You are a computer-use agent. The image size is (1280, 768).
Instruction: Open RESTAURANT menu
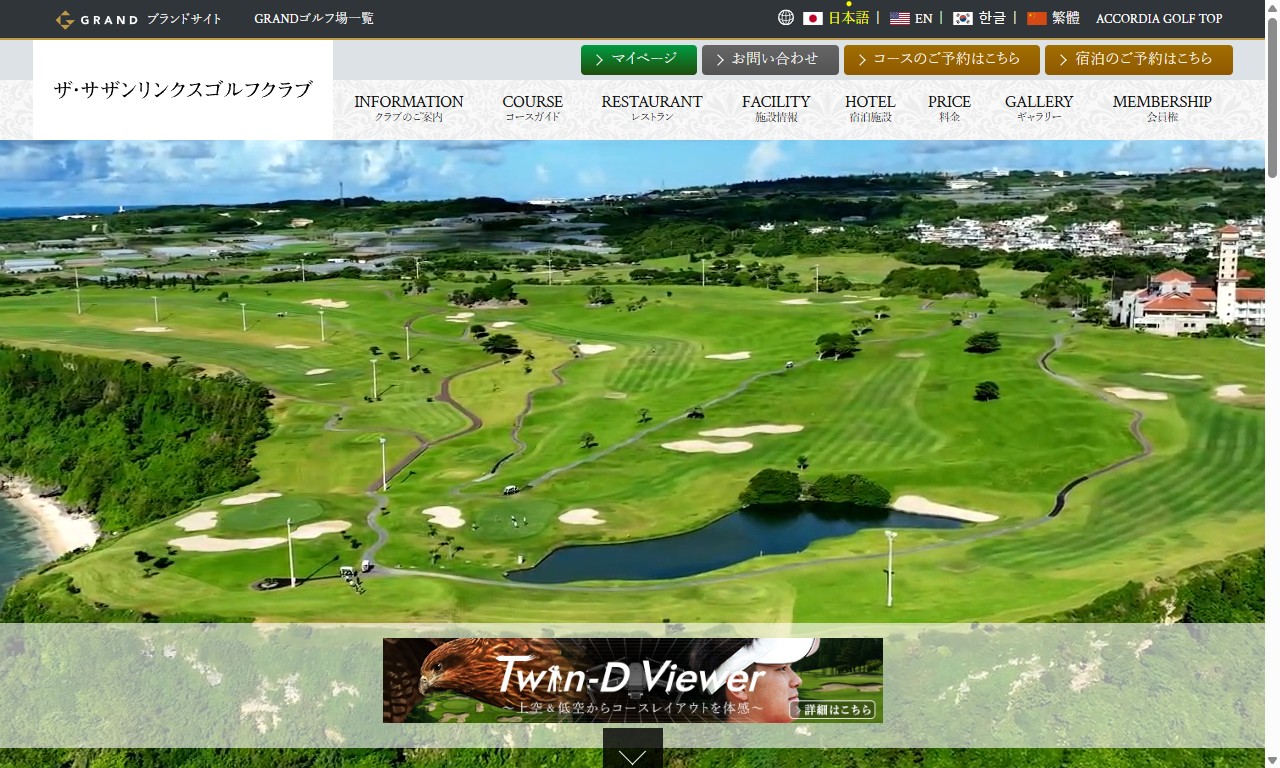click(x=652, y=108)
